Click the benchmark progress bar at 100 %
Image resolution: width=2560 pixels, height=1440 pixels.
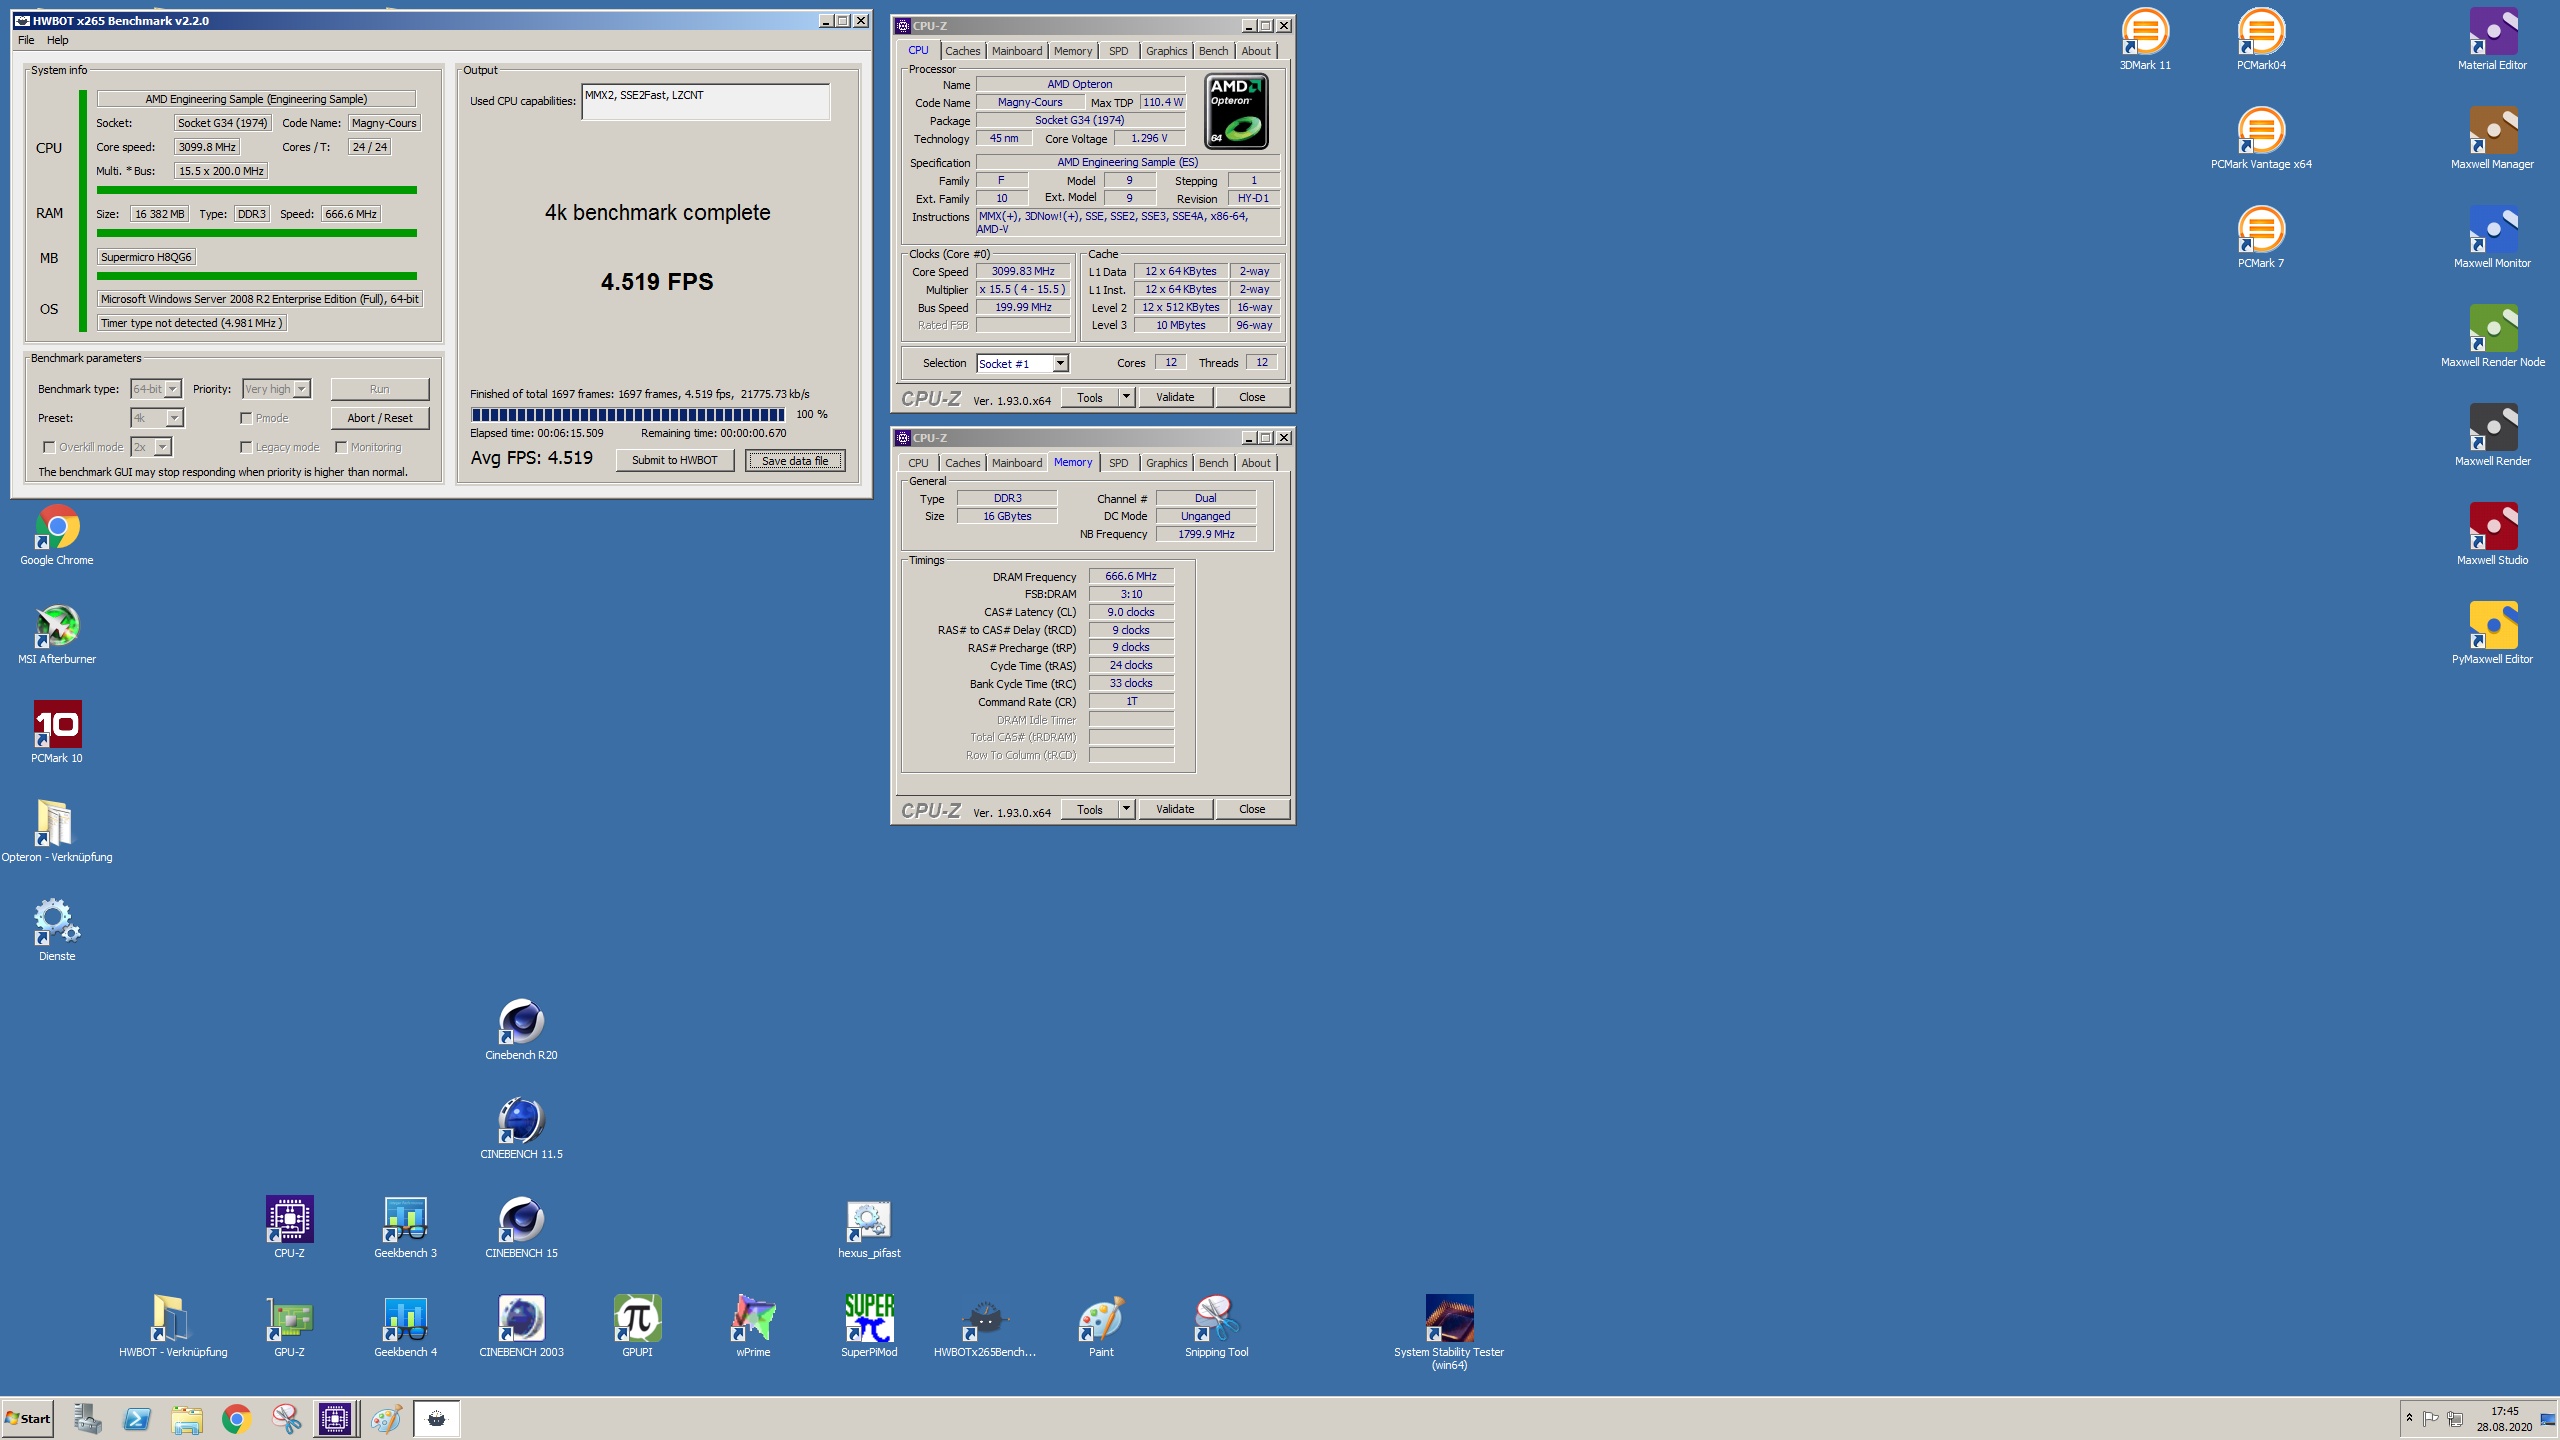coord(628,414)
